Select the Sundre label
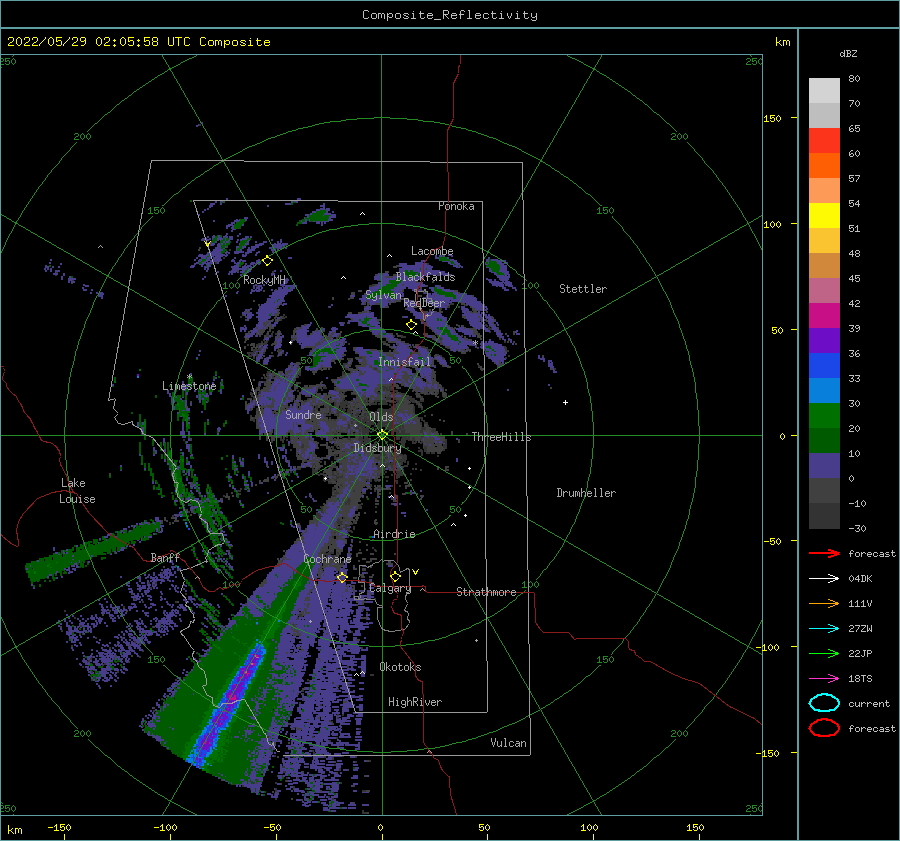 coord(304,414)
